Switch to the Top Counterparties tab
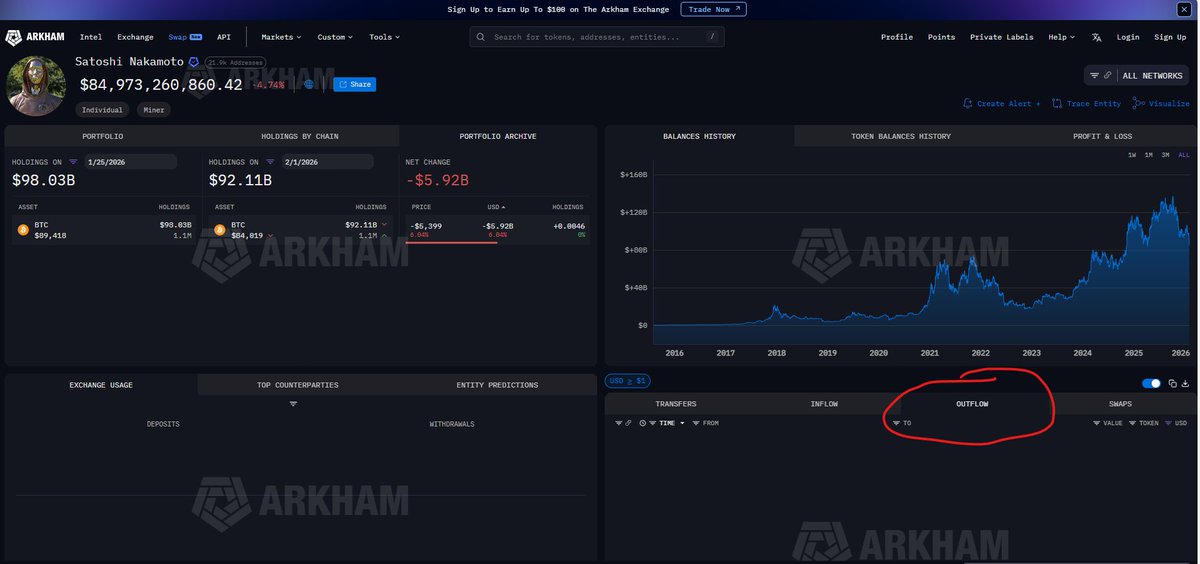 tap(297, 385)
